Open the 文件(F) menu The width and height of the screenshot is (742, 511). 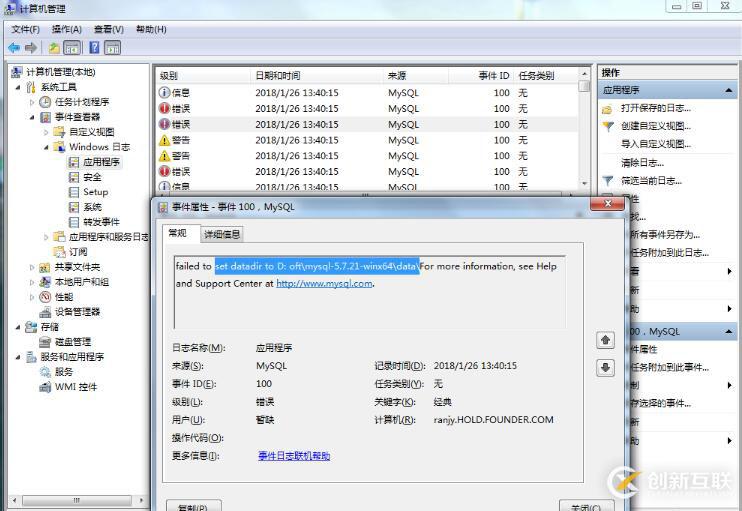pyautogui.click(x=26, y=29)
